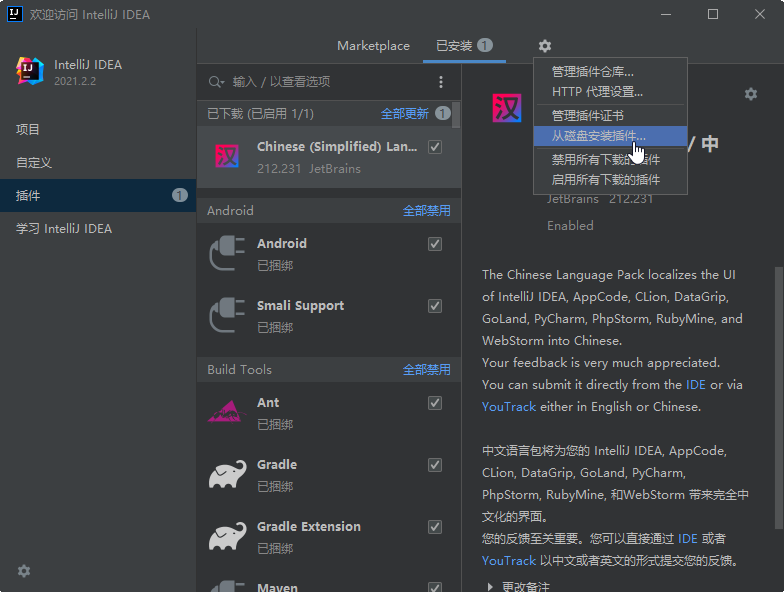Viewport: 784px width, 592px height.
Task: Click the IntelliJ IDEA logo in sidebar
Action: tap(30, 71)
